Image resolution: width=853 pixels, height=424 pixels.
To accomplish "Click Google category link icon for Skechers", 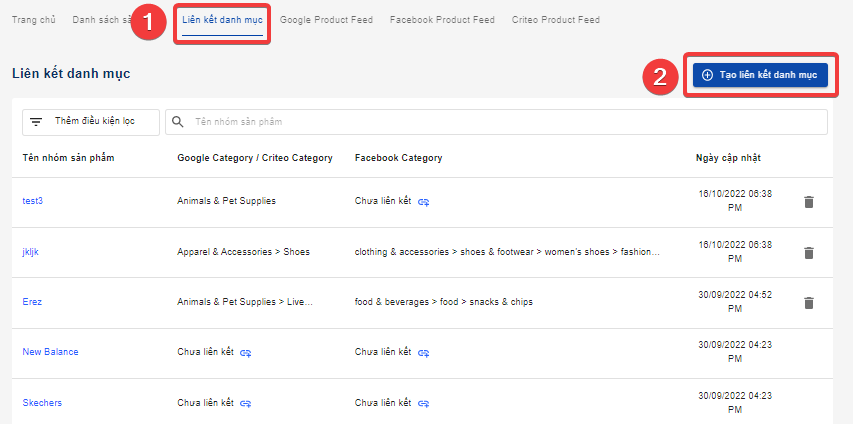I will (x=246, y=403).
